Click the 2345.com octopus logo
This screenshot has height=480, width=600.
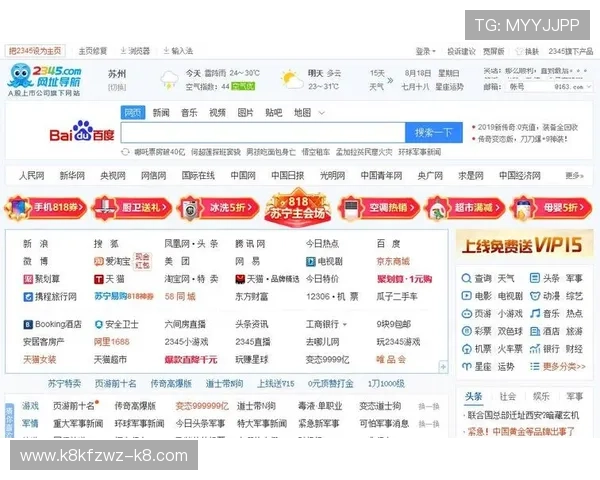[x=44, y=80]
